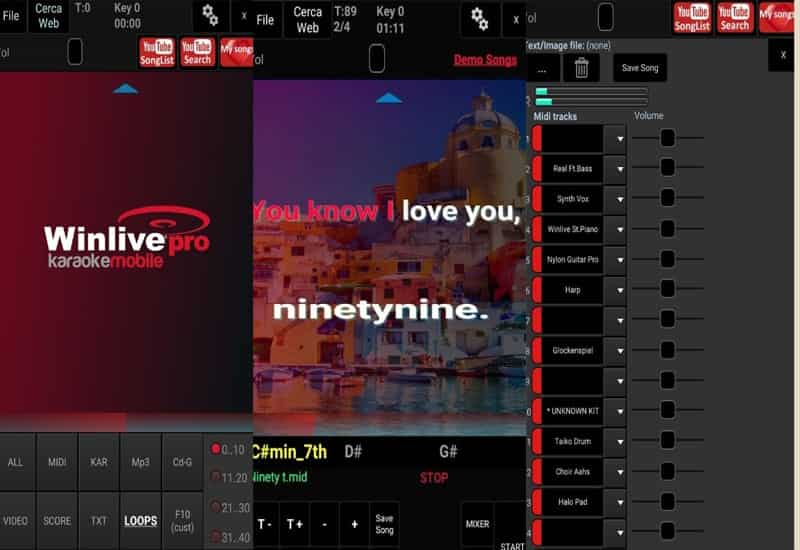Open YouTube Search on the Winlive logo screen
800x550 pixels.
click(197, 52)
